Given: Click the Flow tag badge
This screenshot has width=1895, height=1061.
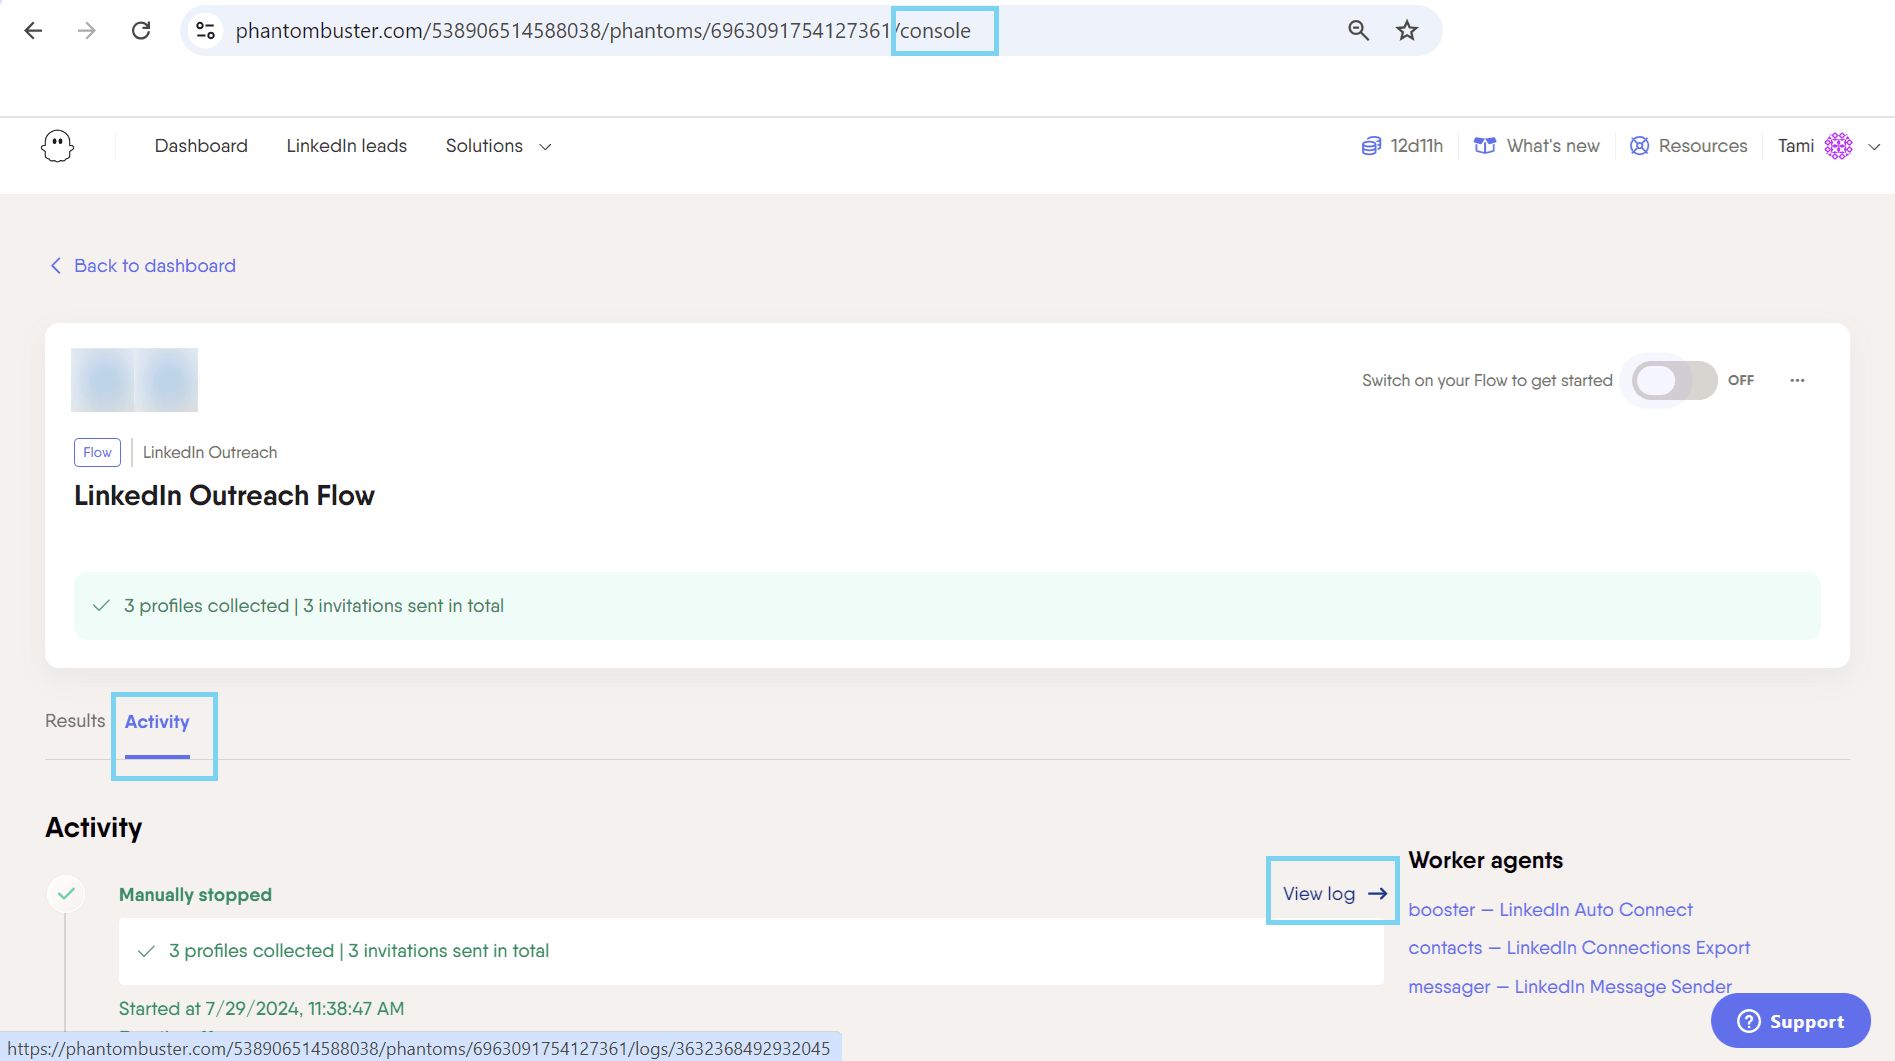Looking at the screenshot, I should click(97, 452).
